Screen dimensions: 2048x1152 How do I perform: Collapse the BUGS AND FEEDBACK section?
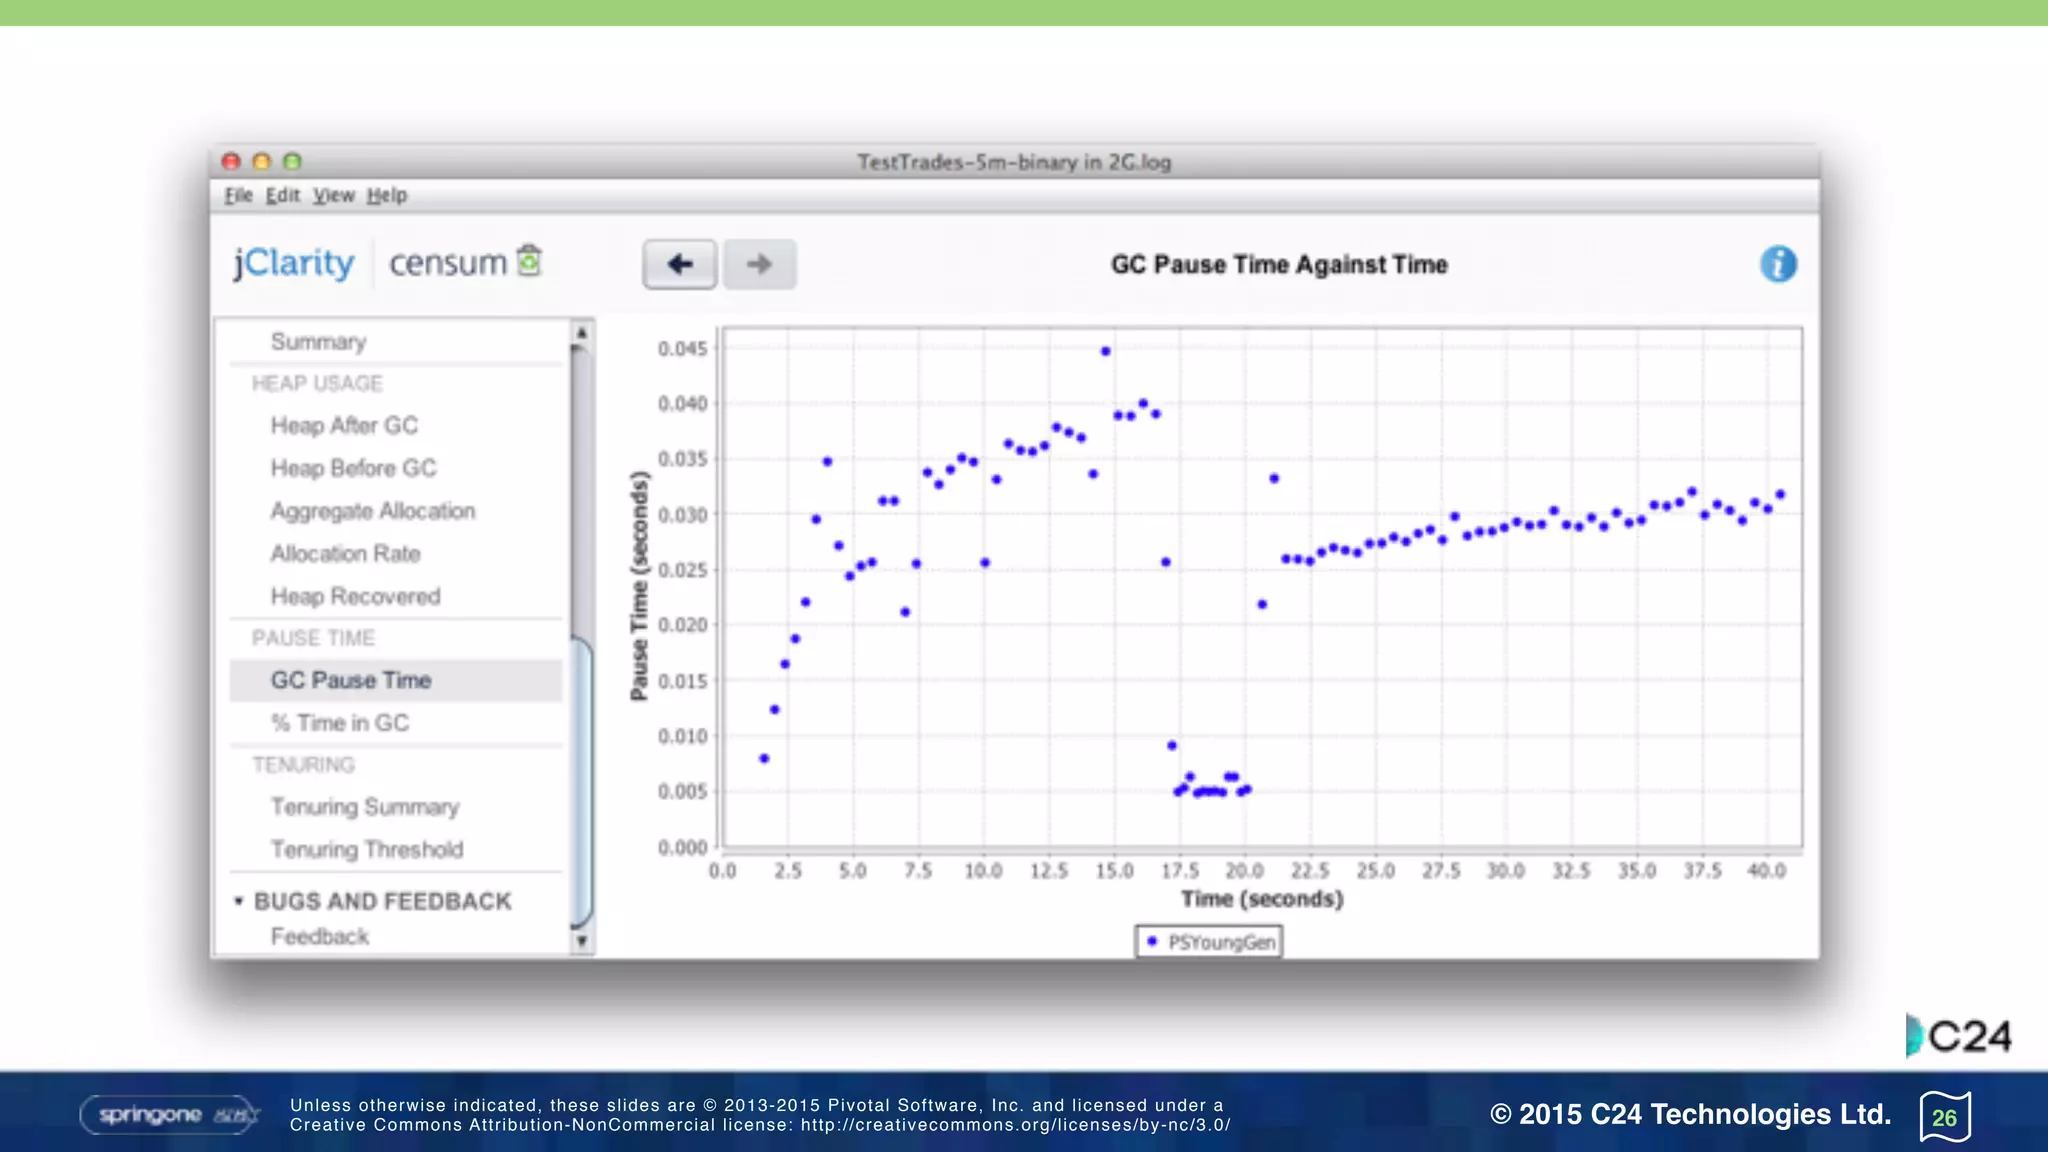click(239, 901)
